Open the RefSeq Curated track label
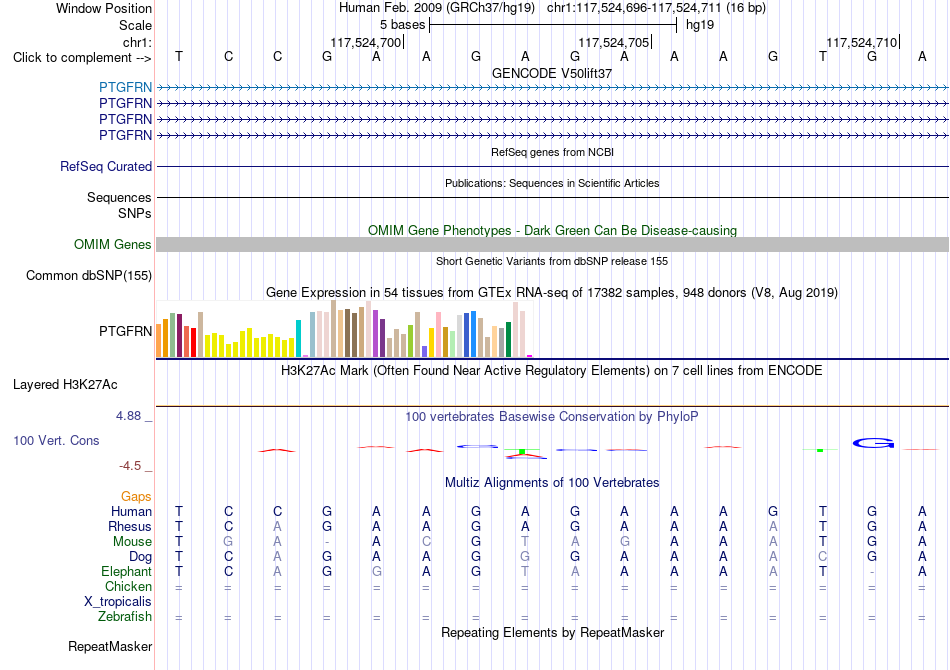 (x=106, y=166)
